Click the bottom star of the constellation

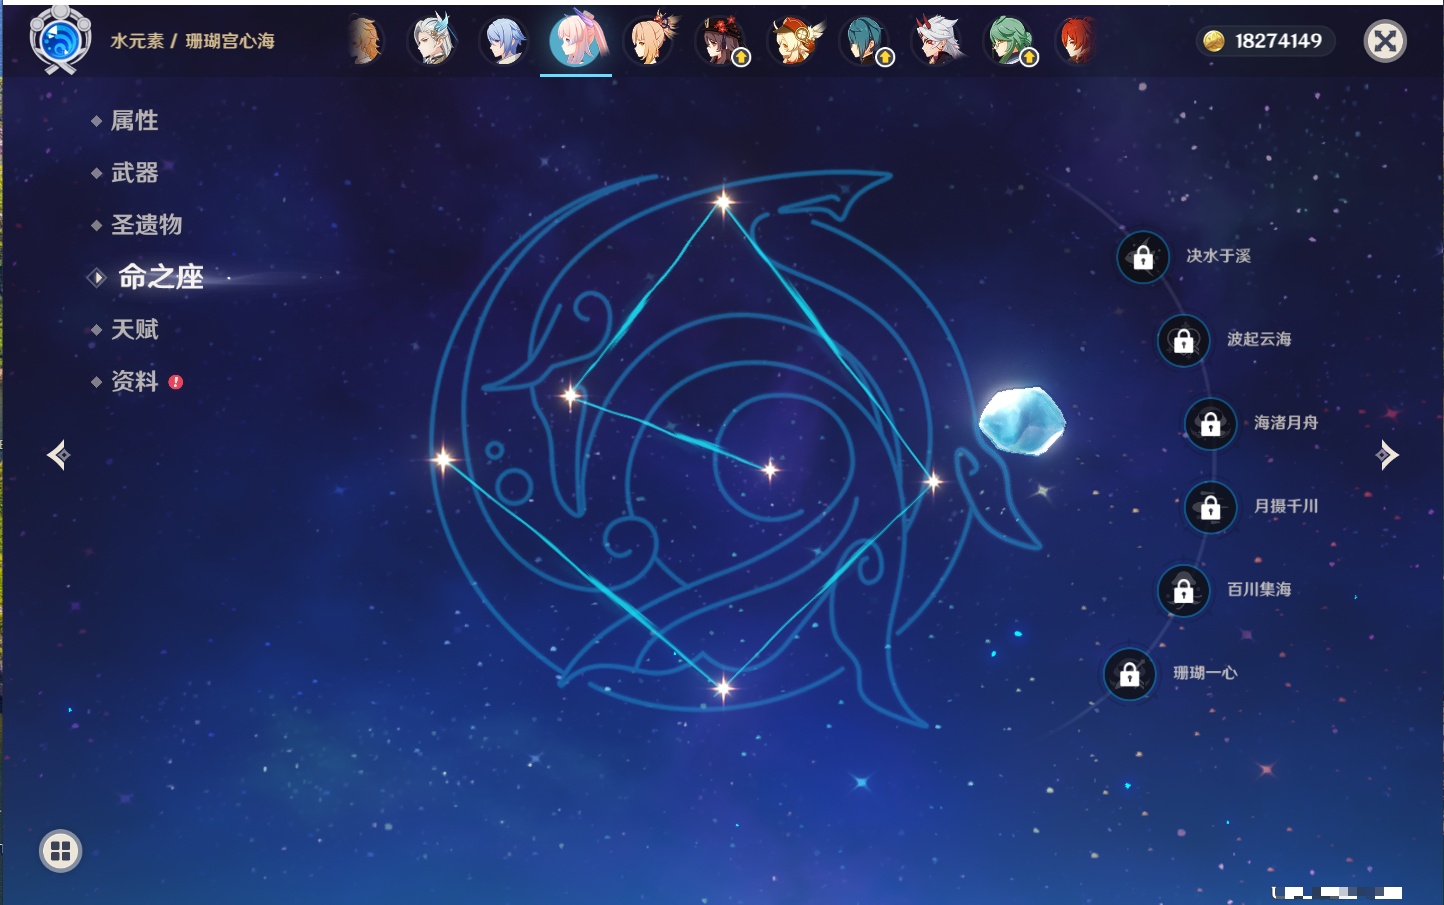pyautogui.click(x=723, y=687)
